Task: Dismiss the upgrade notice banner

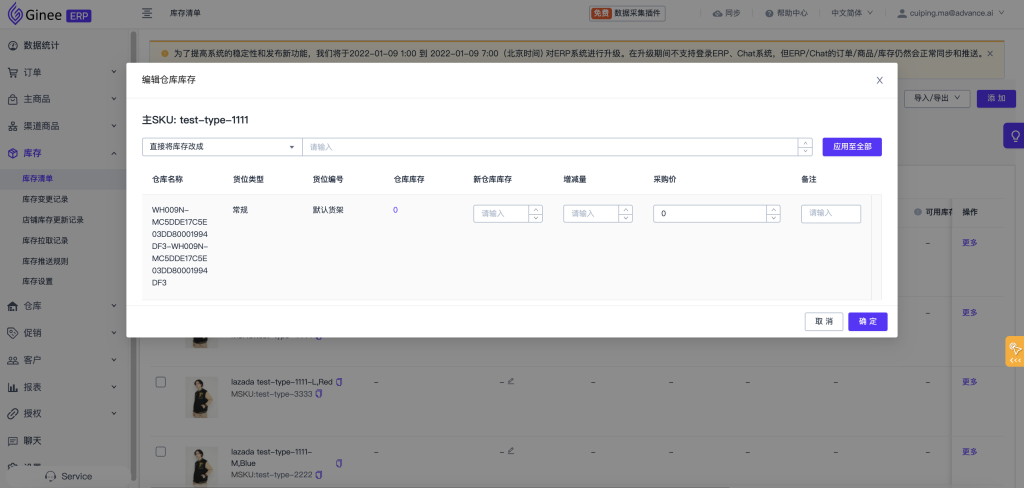Action: coord(990,52)
